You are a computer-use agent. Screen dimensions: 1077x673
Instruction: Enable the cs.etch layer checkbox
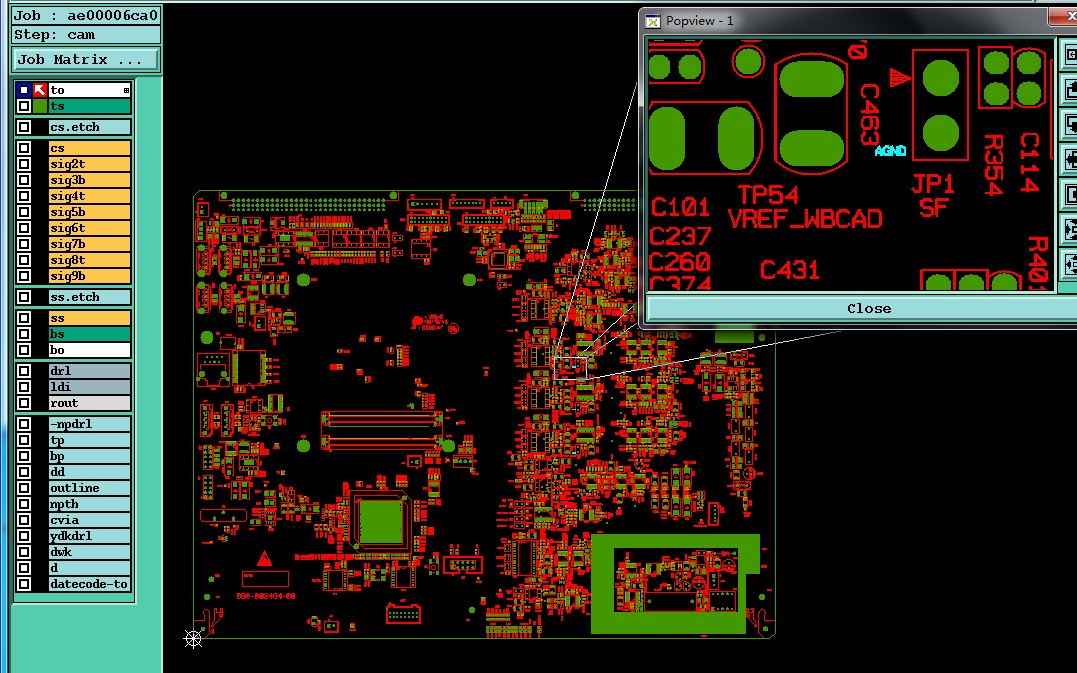(x=24, y=127)
